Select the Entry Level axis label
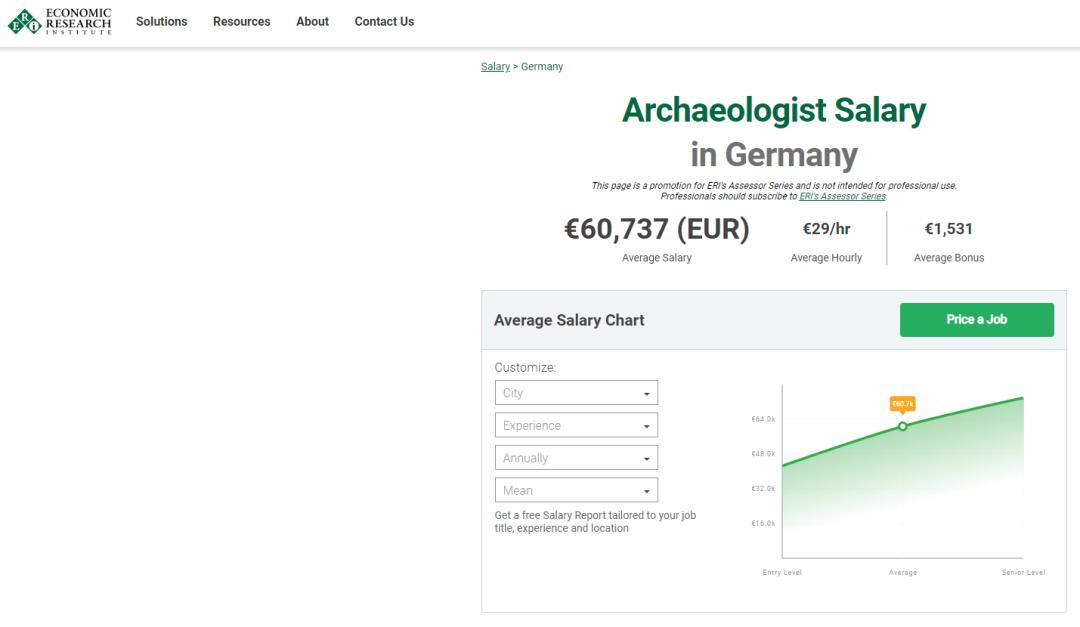 point(782,573)
